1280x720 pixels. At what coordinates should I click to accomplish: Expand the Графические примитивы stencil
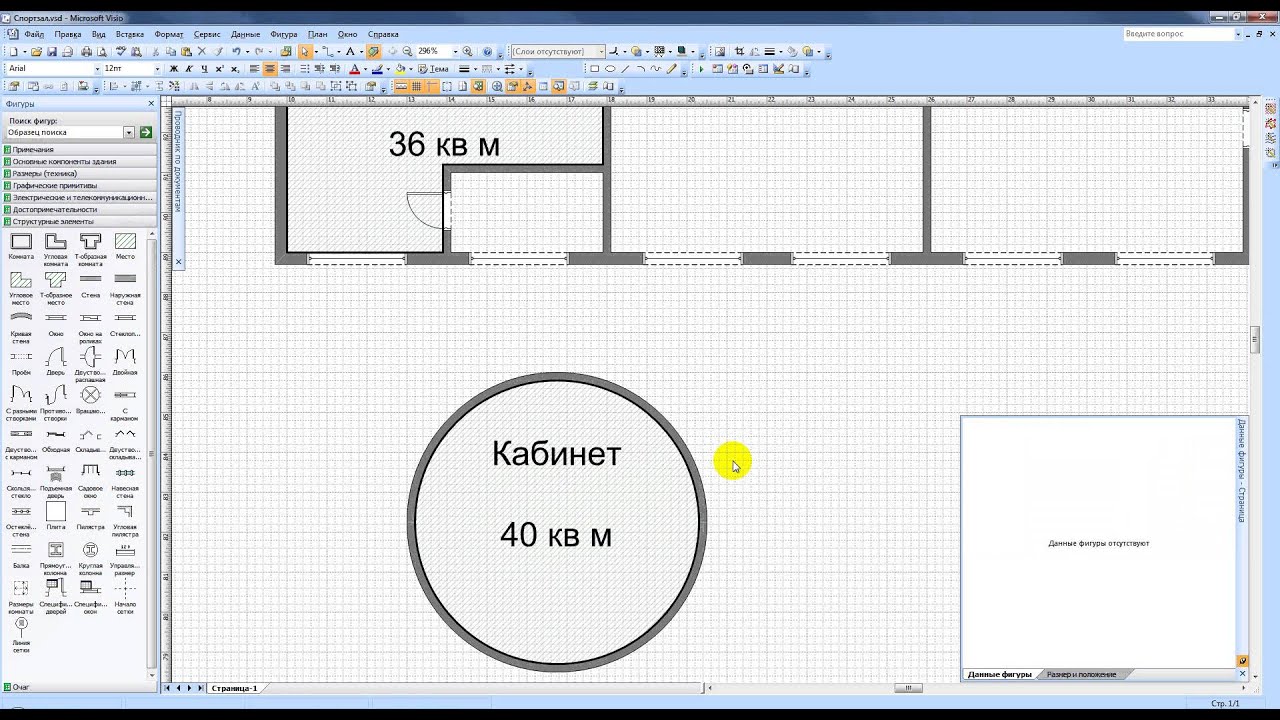(x=80, y=185)
